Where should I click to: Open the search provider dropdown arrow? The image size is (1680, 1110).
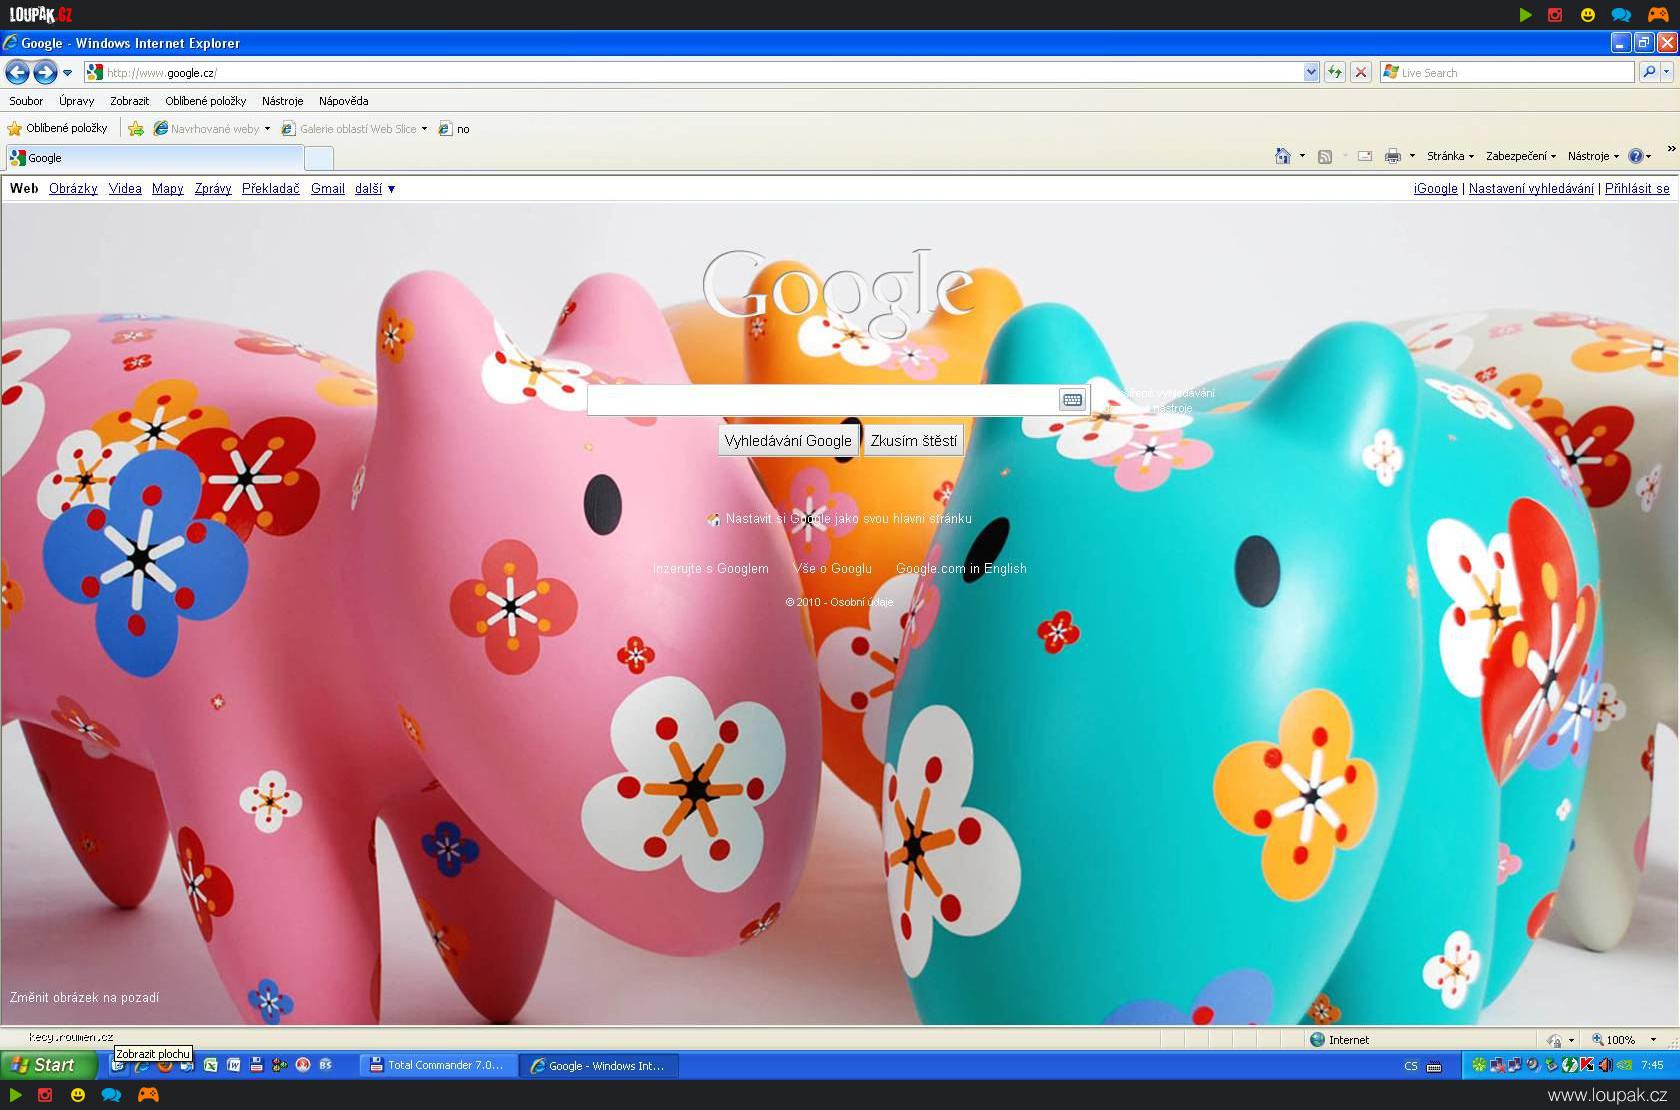click(x=1667, y=72)
